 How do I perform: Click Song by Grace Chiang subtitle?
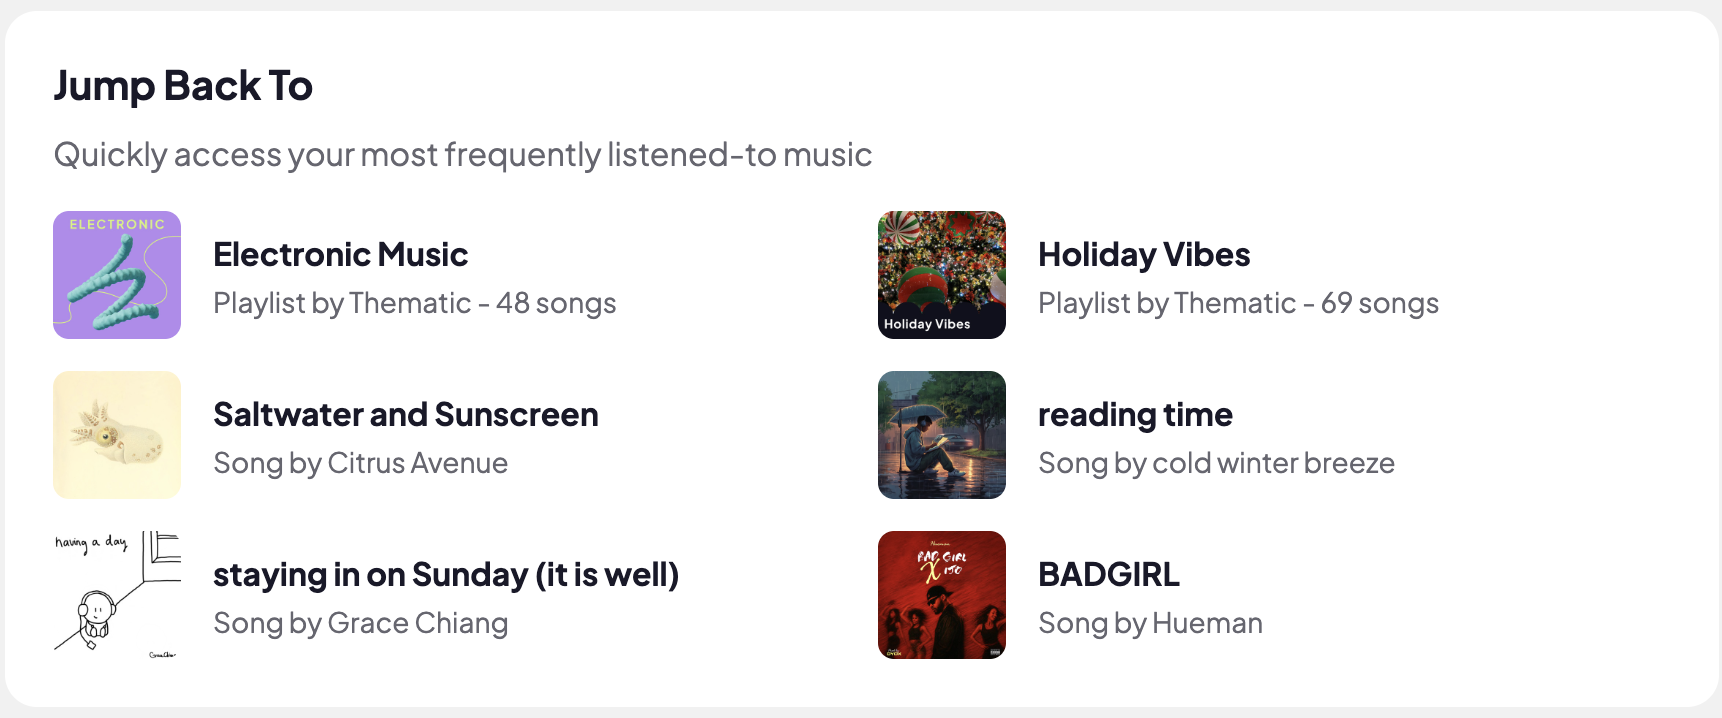[x=360, y=623]
